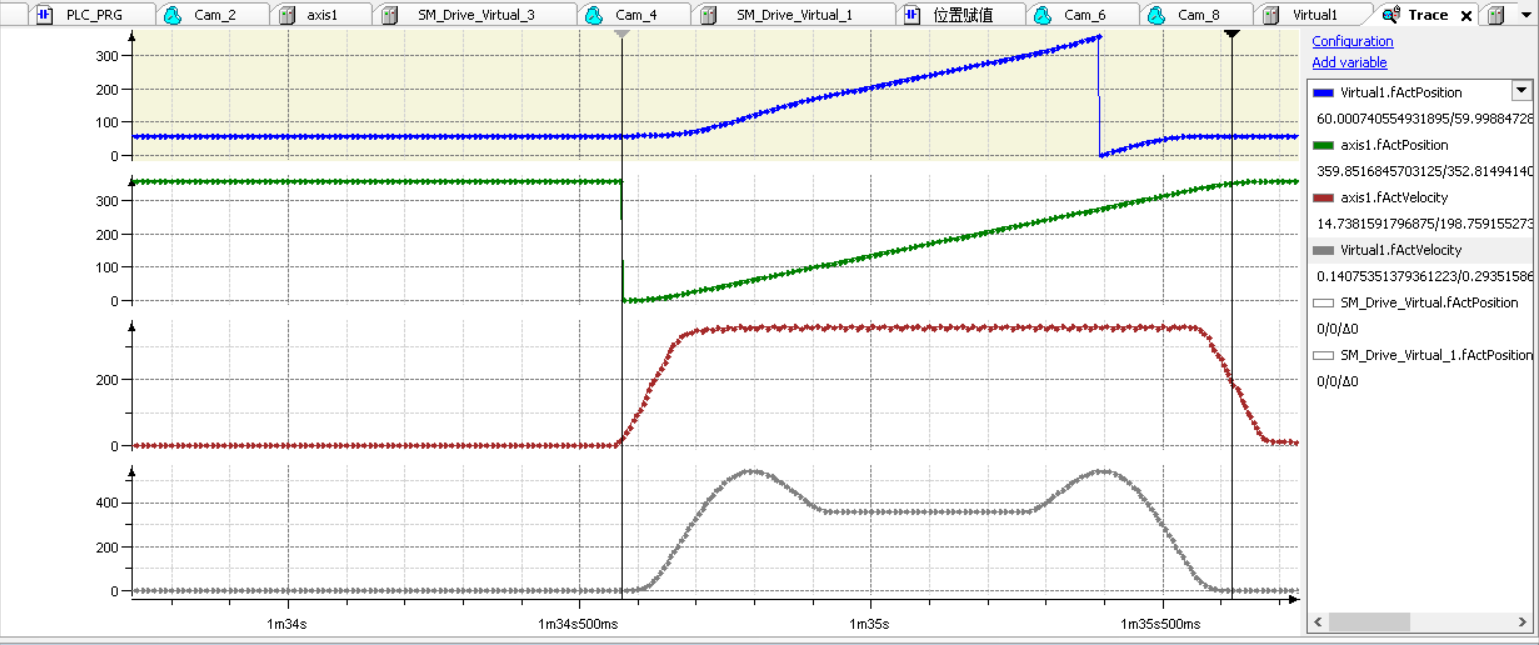Click the 1m34s500ms time axis label
The width and height of the screenshot is (1539, 645).
(x=579, y=624)
